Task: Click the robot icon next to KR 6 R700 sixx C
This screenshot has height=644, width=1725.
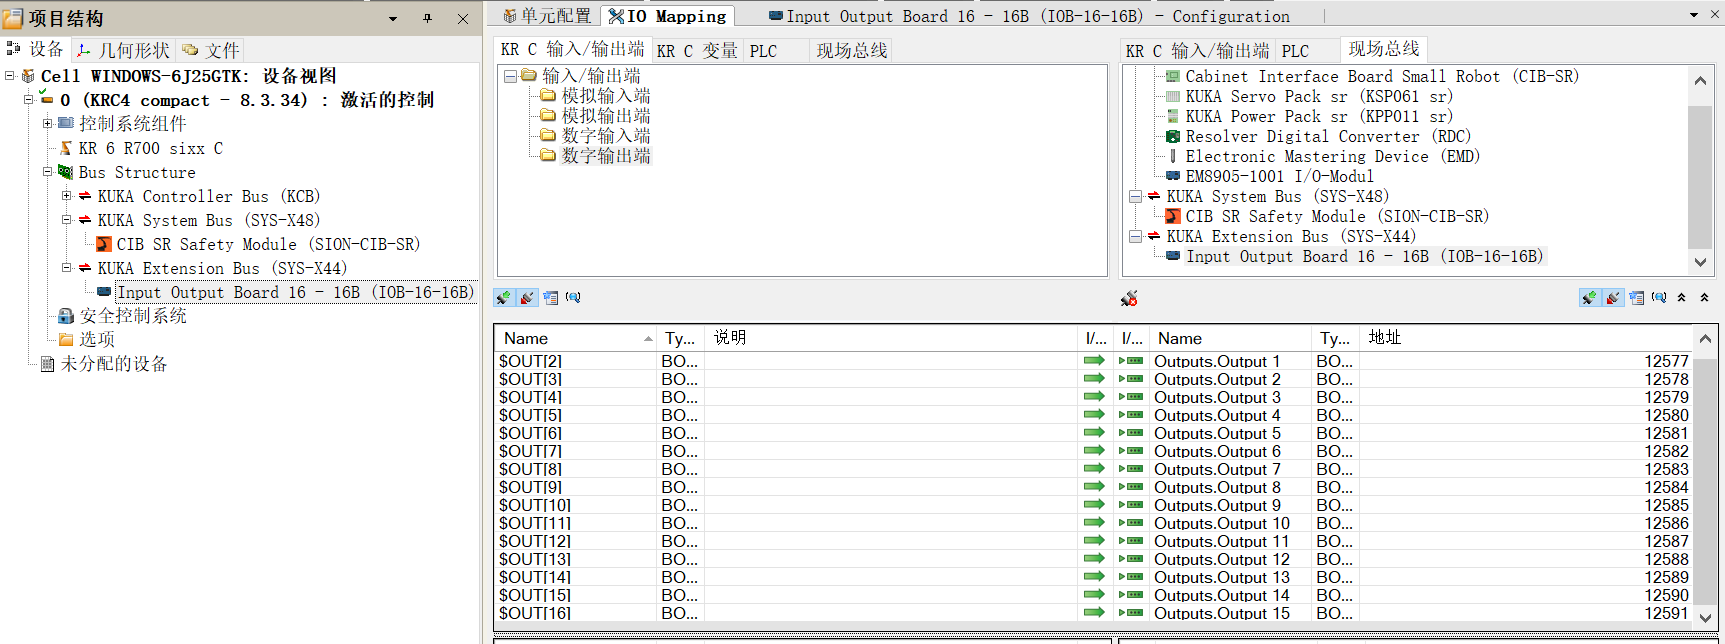Action: pos(66,148)
